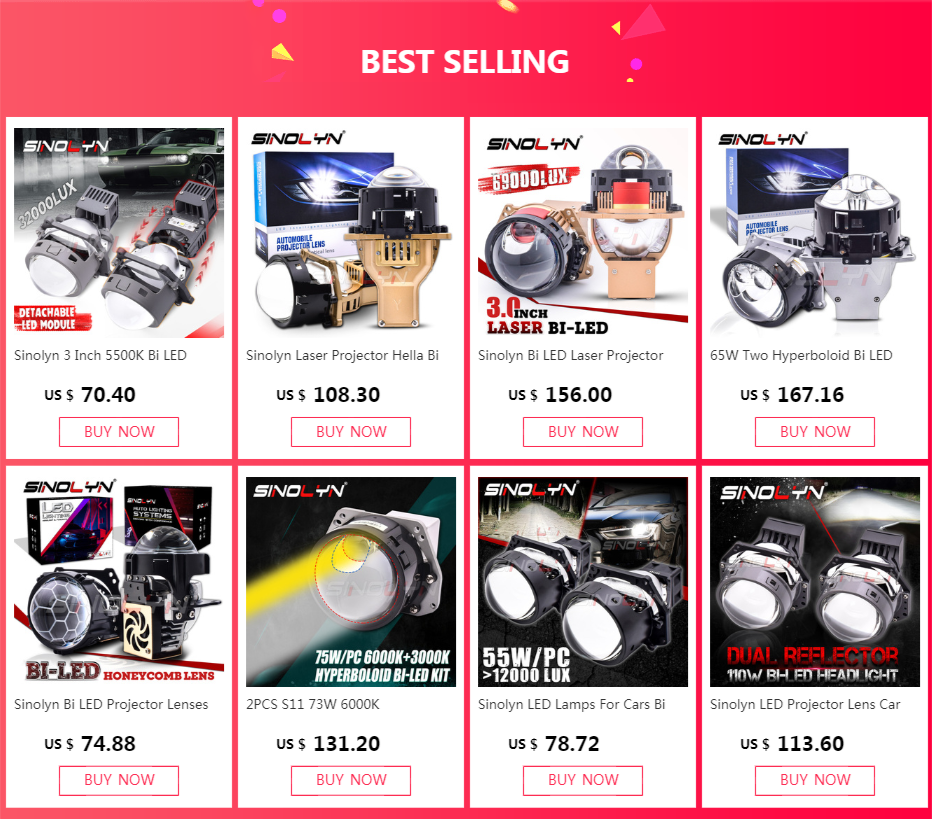
Task: Buy the $74.88 Bi LED Projector Lenses
Action: pos(119,780)
